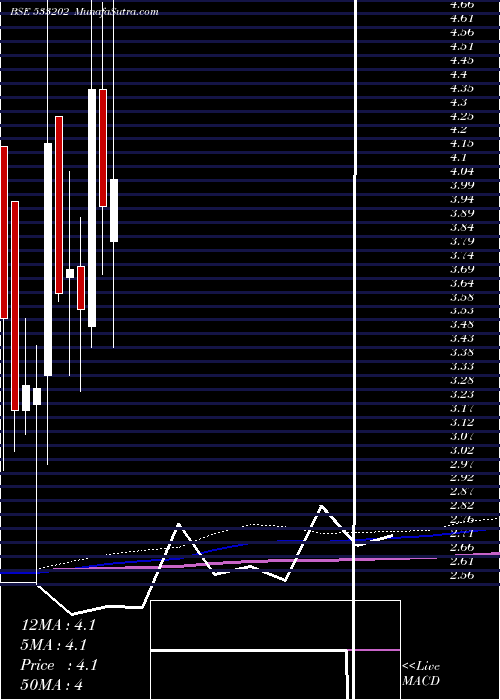Select the Price : 4.1 readout

59,665
